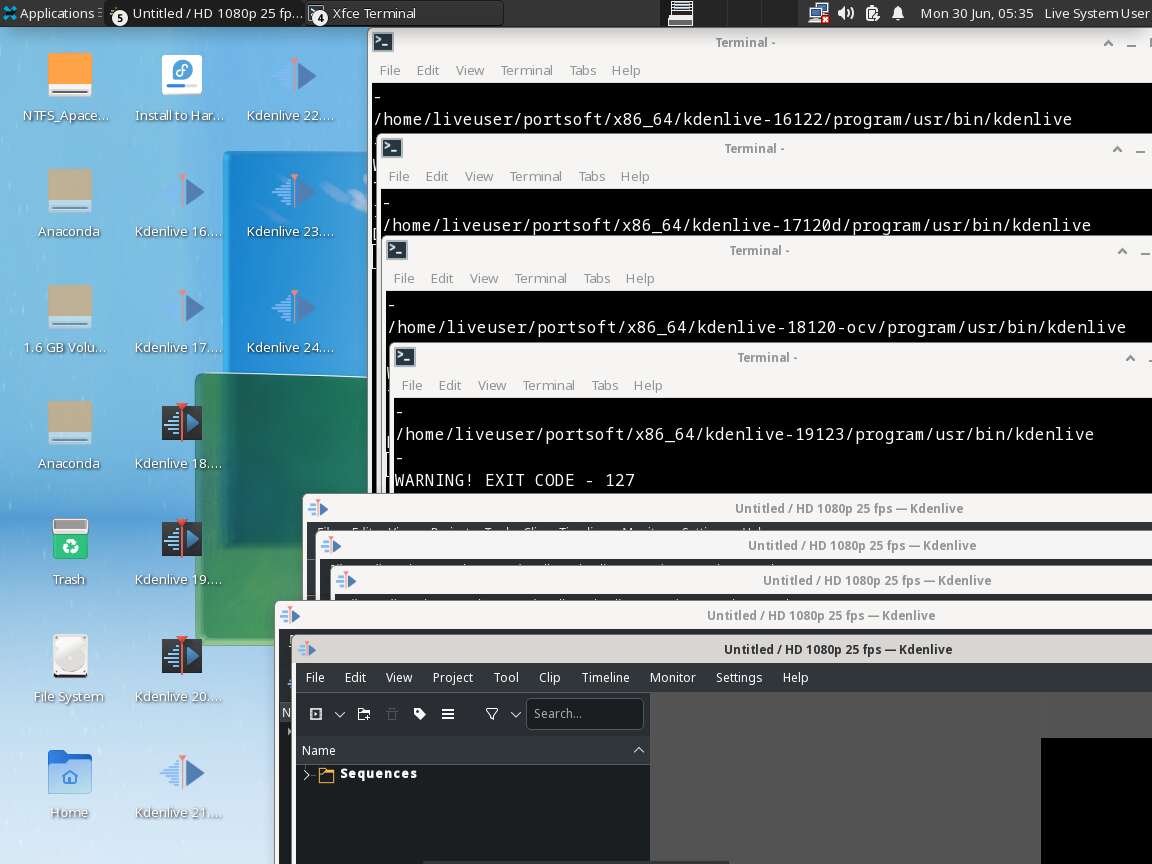Click the Delete (trash) icon in bin toolbar
This screenshot has width=1152, height=864.
click(392, 713)
